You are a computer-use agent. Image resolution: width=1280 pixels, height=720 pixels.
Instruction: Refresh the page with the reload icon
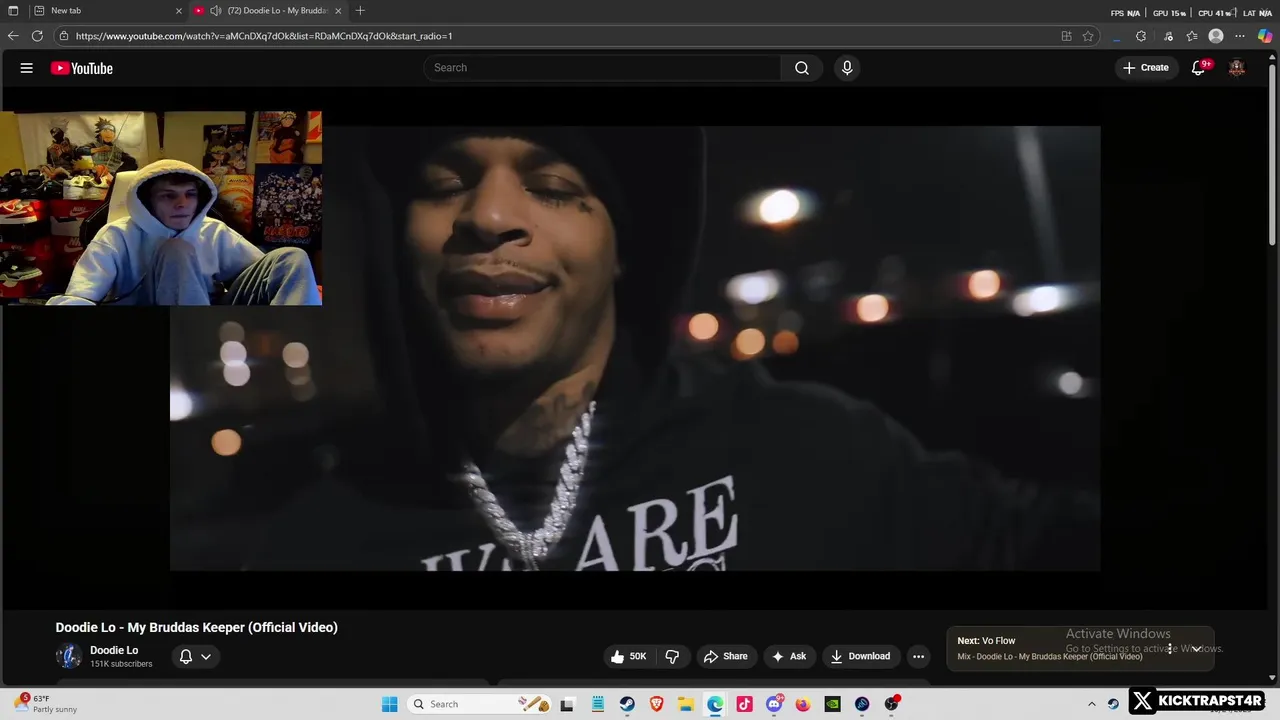pos(37,36)
